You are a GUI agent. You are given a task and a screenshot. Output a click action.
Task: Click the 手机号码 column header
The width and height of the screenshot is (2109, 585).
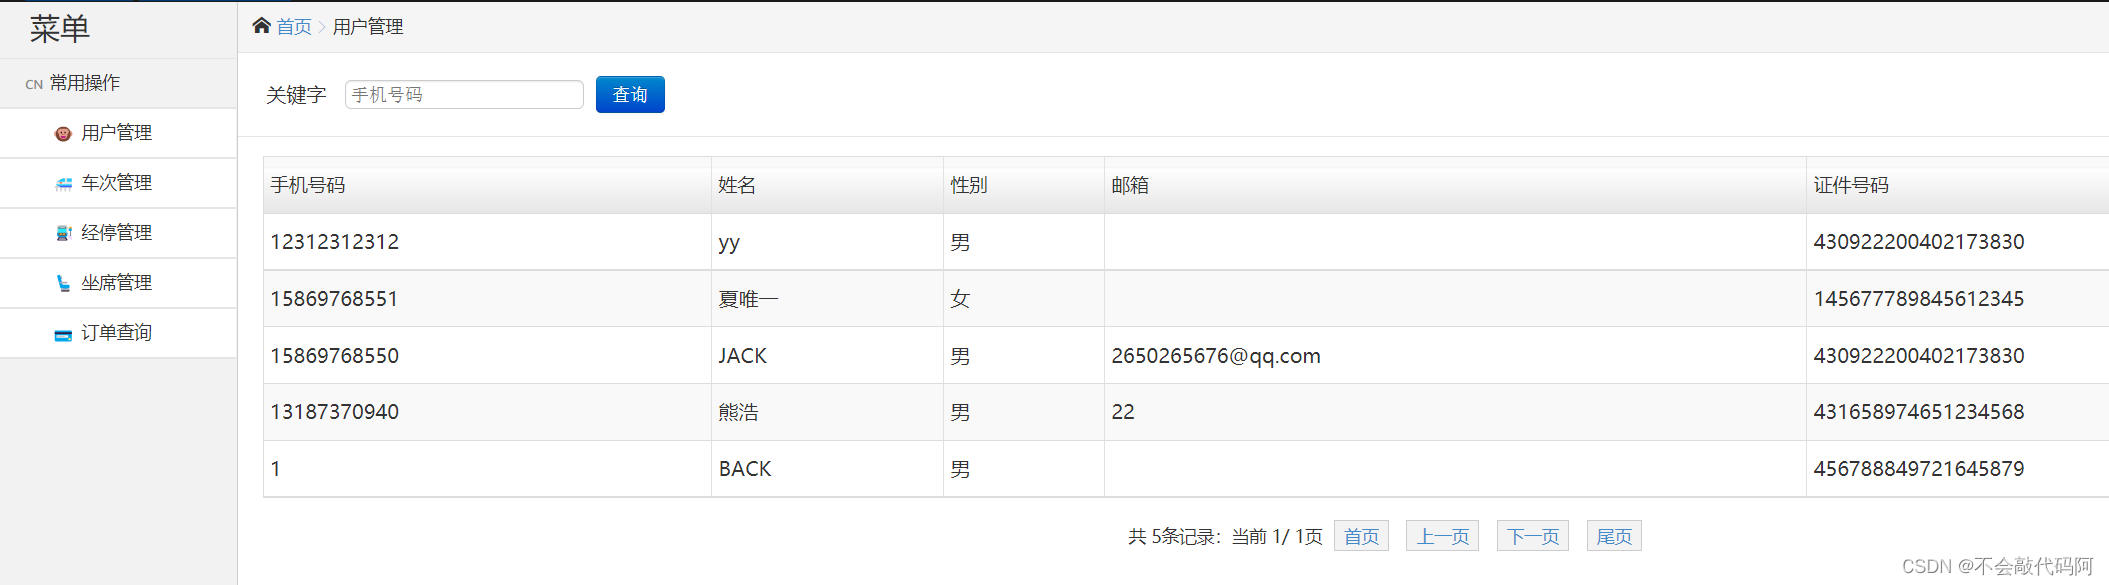tap(487, 185)
